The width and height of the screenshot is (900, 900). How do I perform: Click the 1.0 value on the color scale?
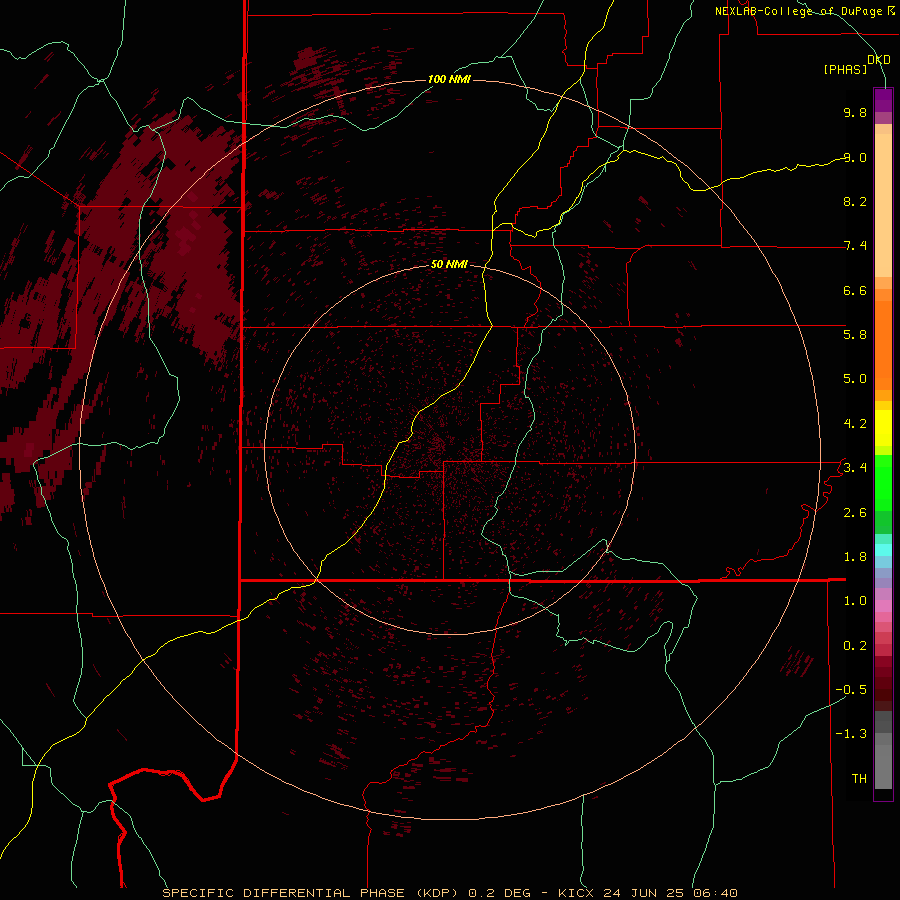(x=855, y=601)
